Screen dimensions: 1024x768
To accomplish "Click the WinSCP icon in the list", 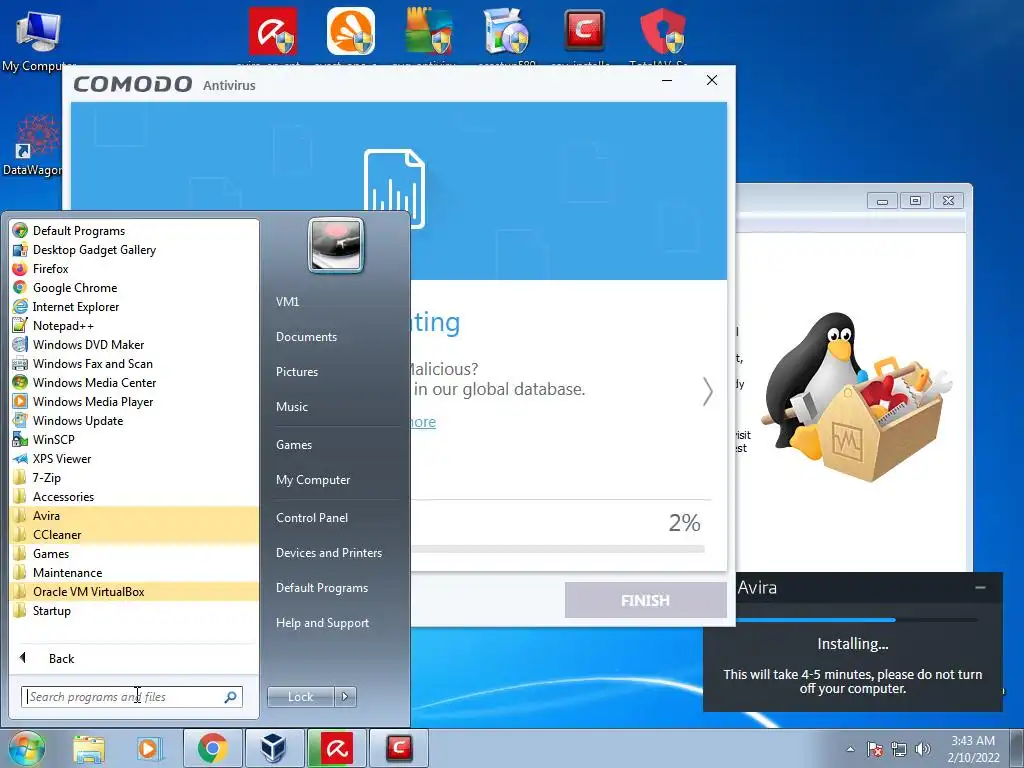I will coord(20,439).
